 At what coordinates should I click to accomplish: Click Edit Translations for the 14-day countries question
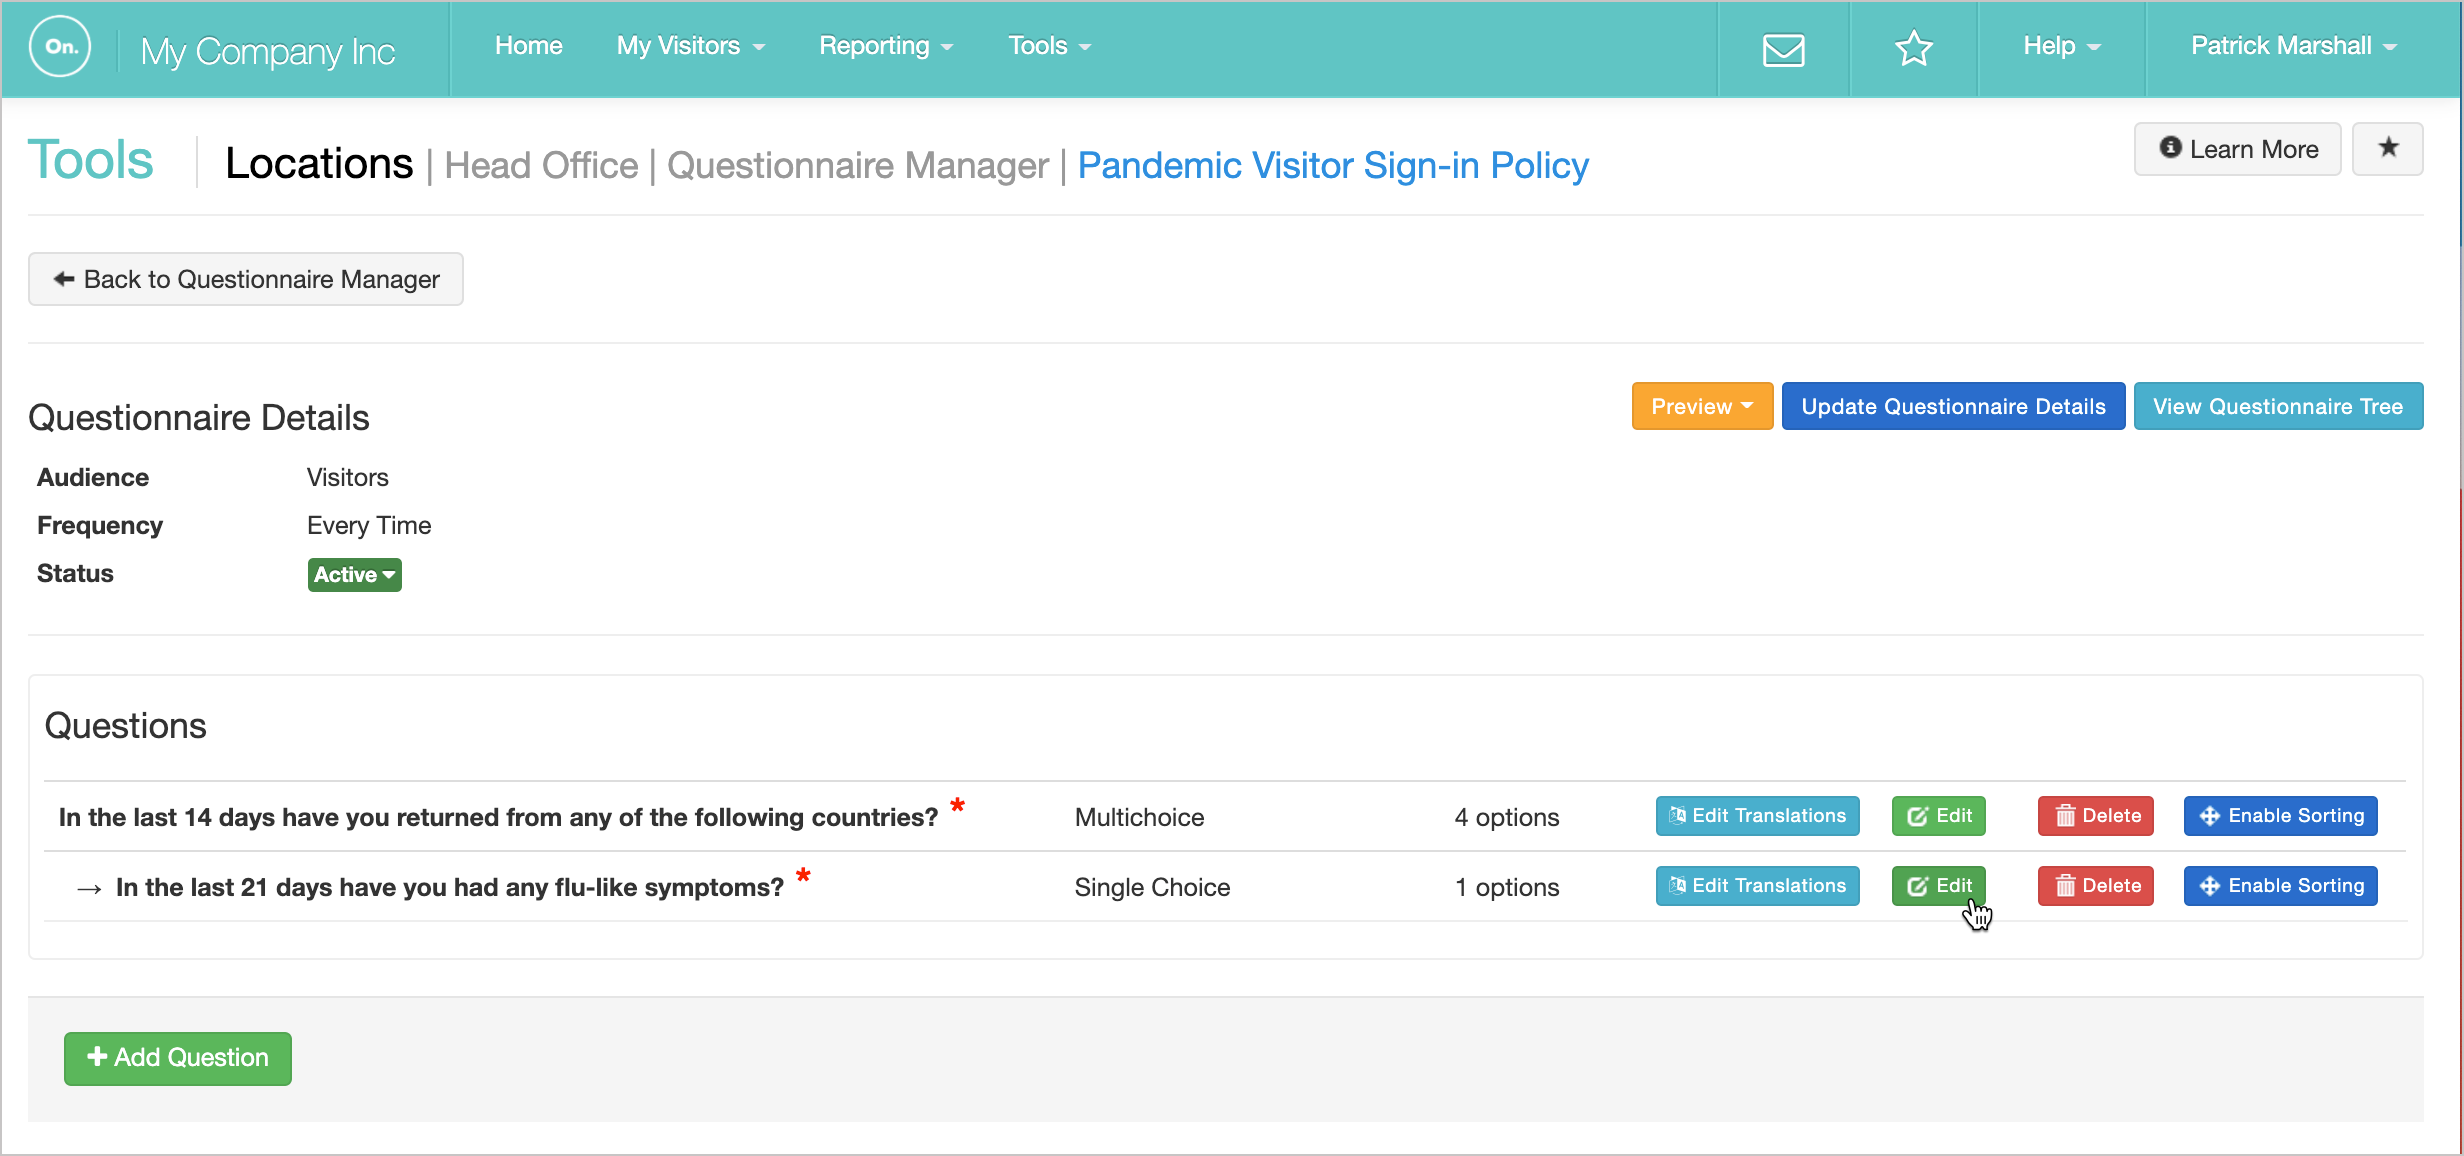click(x=1757, y=816)
